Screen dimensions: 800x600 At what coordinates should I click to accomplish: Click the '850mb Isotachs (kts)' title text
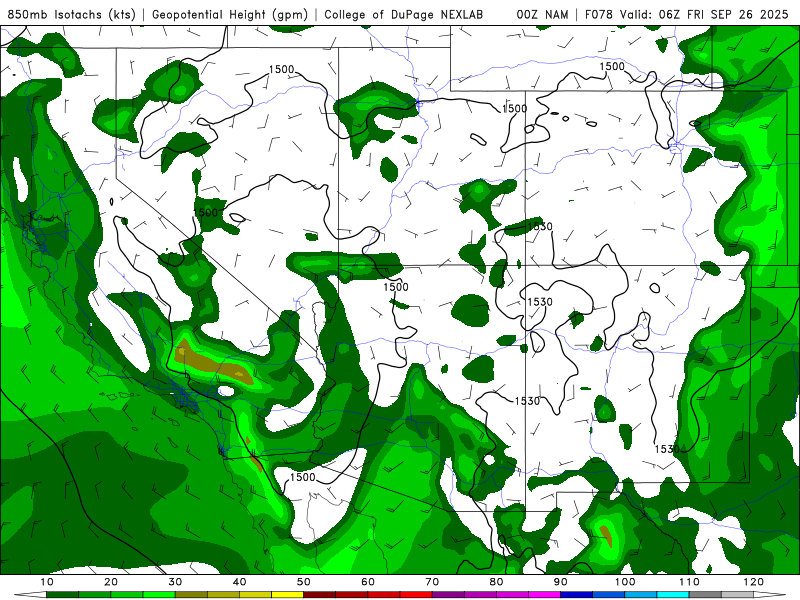point(72,15)
